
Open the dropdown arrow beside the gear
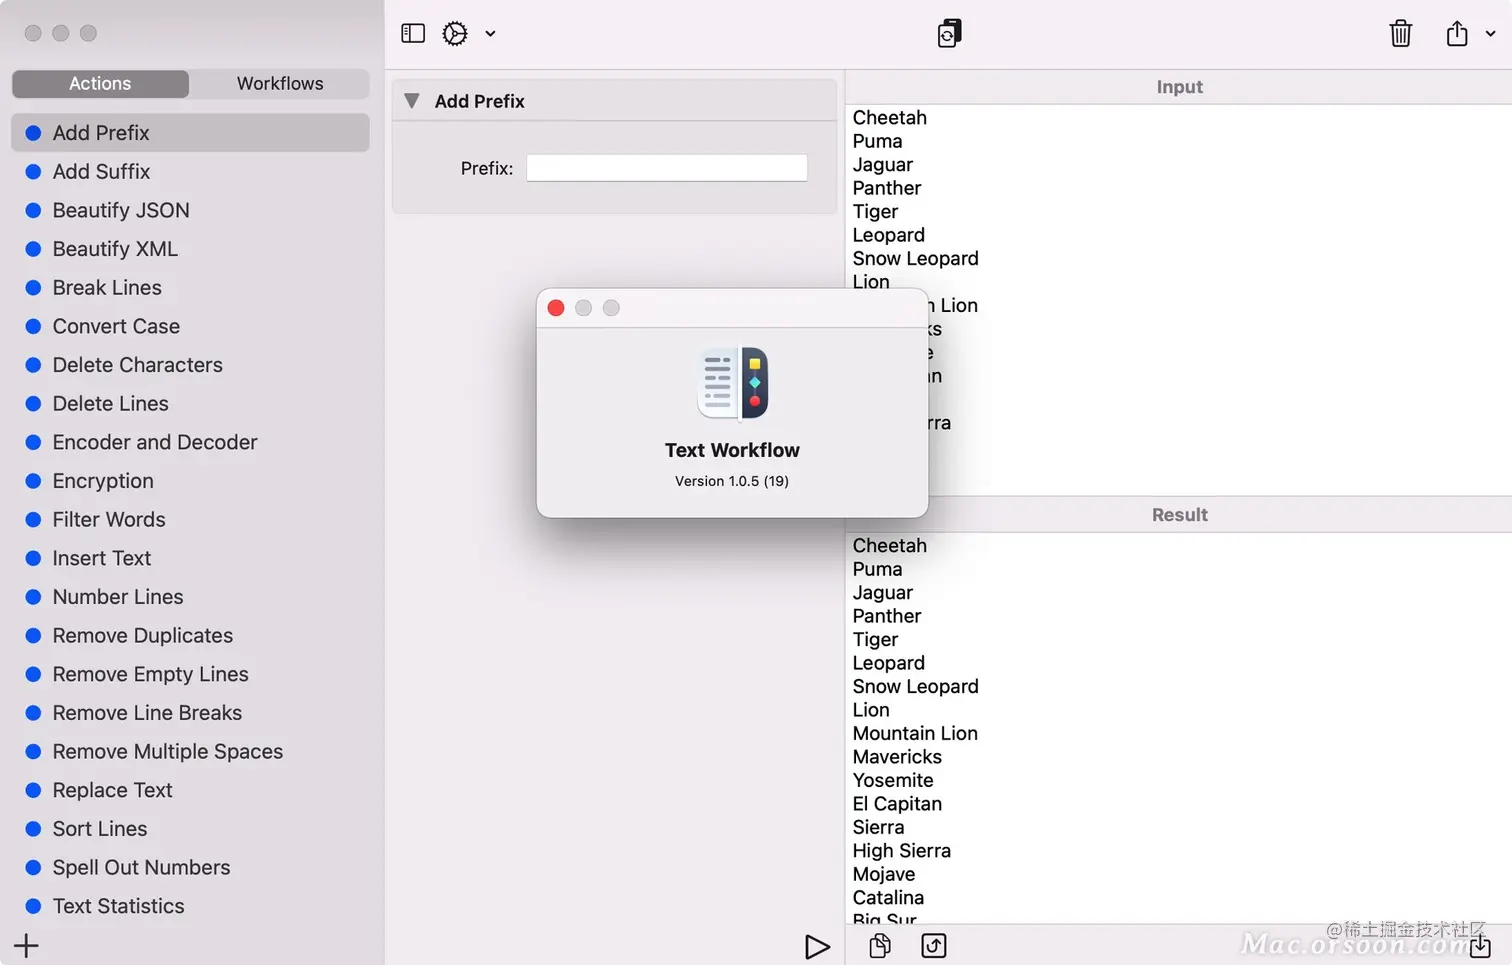tap(490, 33)
